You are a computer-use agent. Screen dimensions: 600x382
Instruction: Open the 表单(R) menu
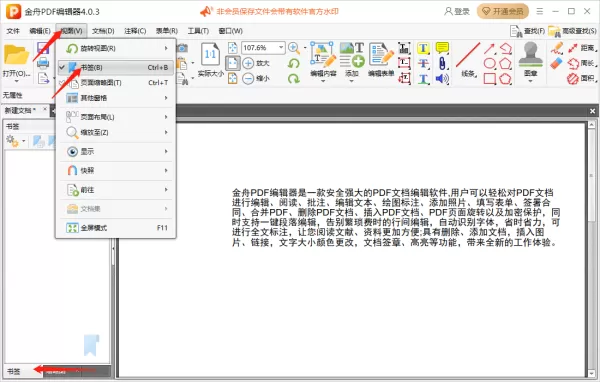(x=167, y=31)
